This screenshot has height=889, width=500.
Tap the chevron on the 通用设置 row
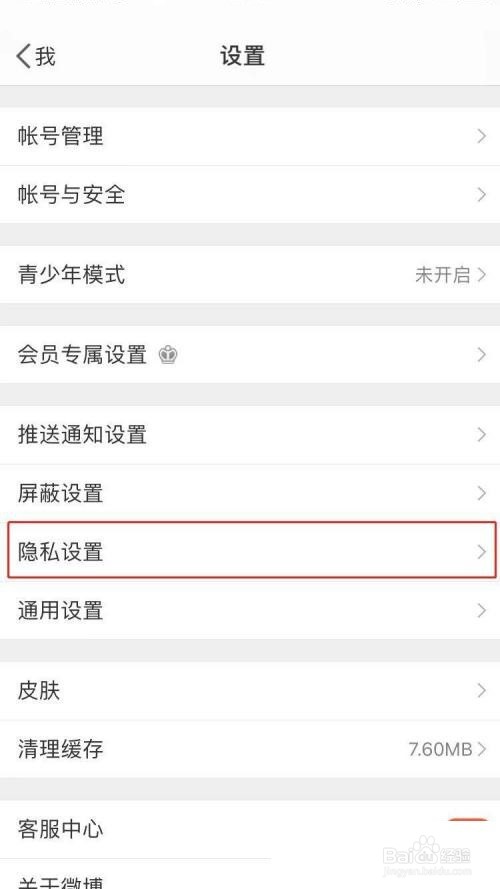tap(481, 611)
